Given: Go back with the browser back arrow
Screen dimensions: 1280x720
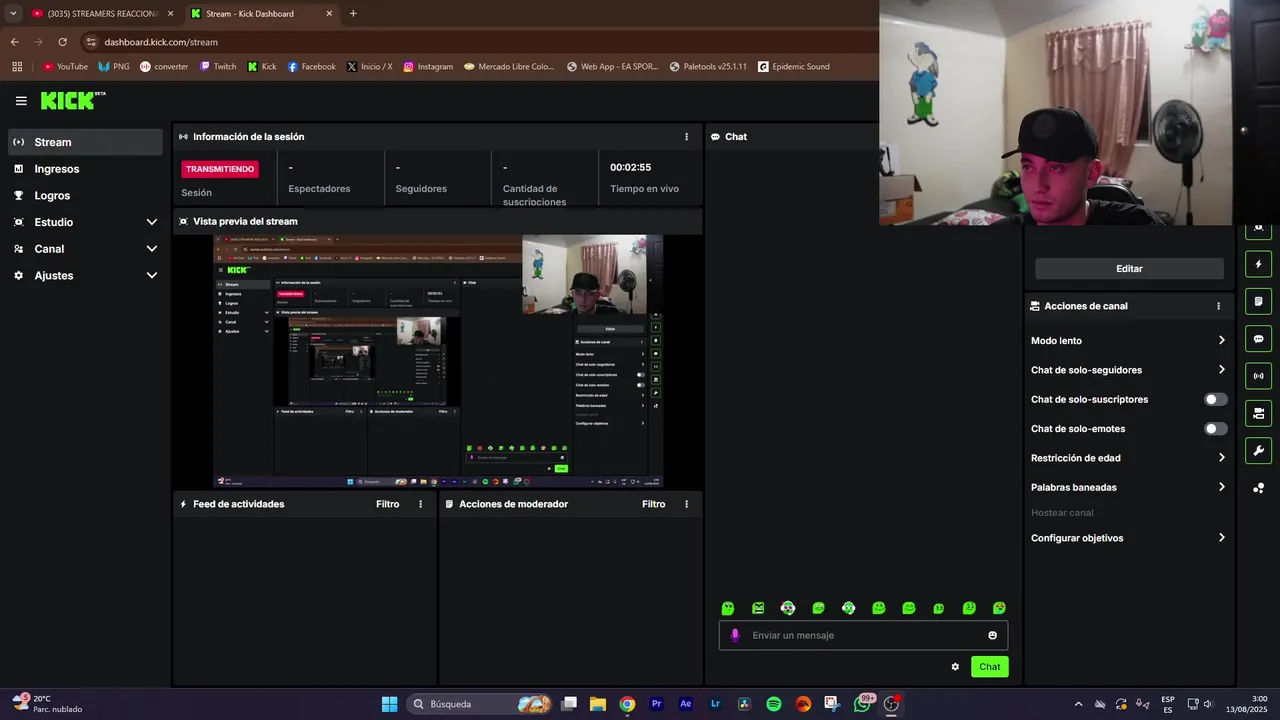Looking at the screenshot, I should 14,42.
